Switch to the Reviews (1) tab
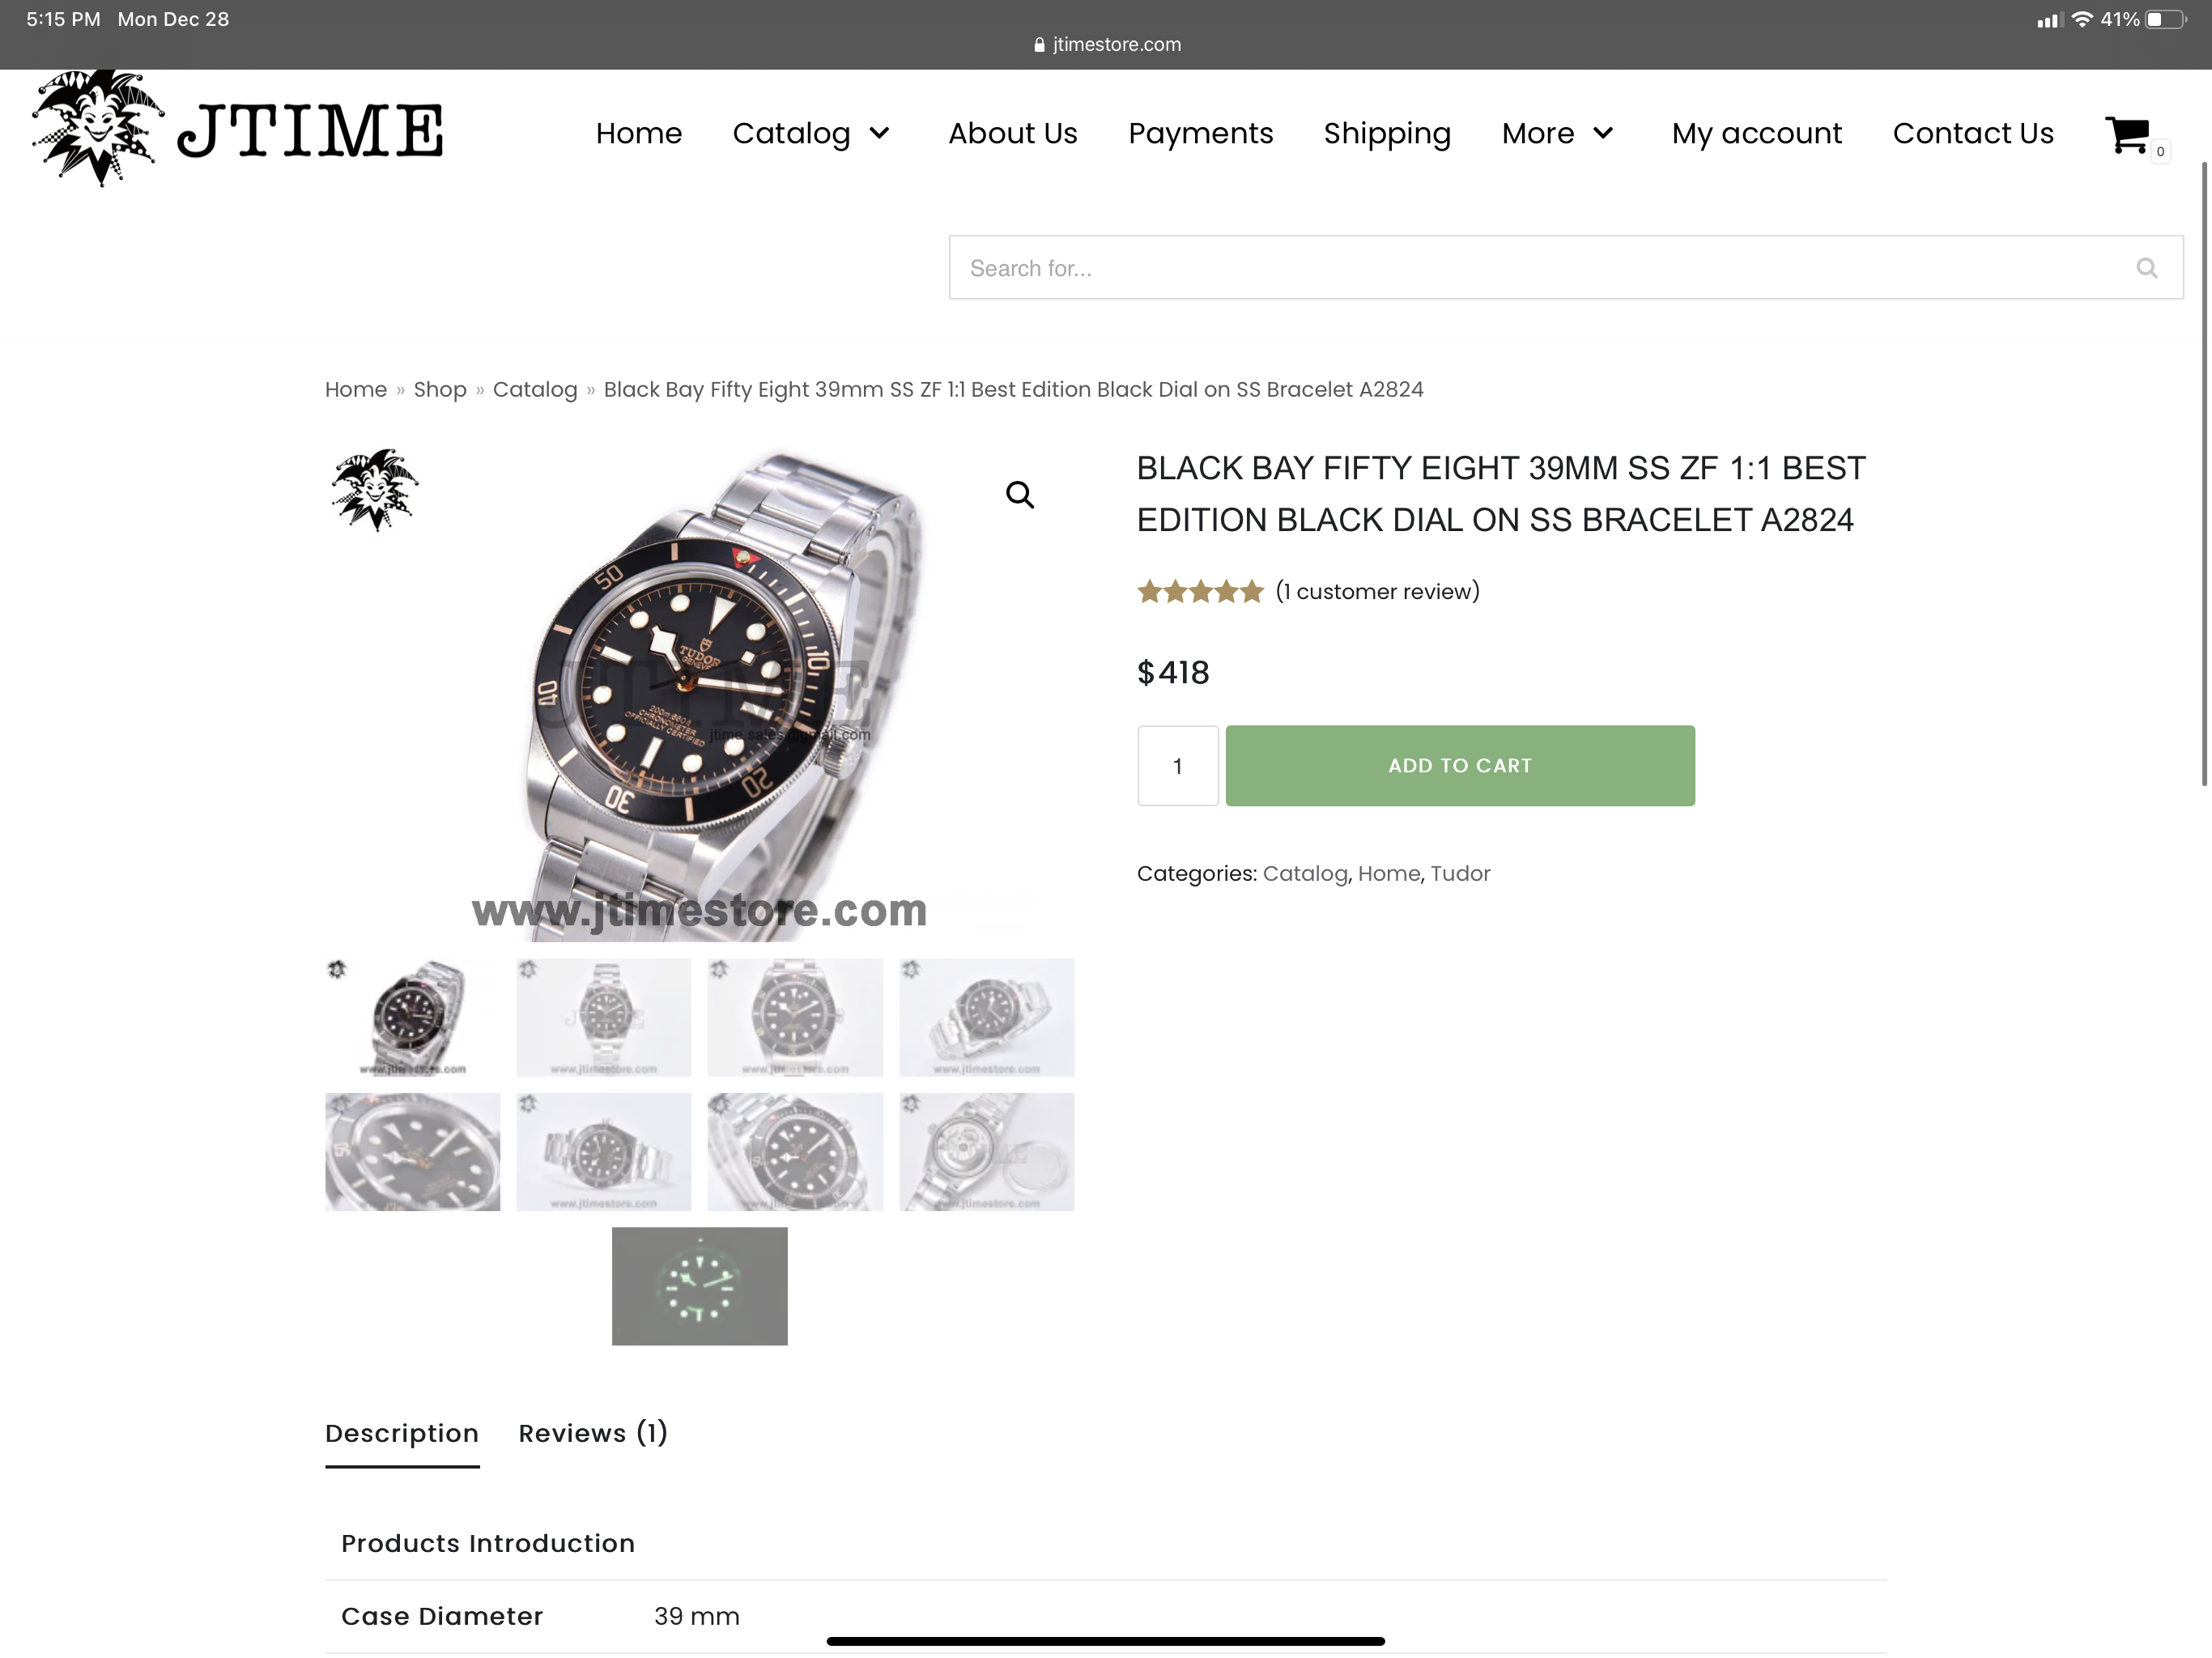The width and height of the screenshot is (2212, 1658). tap(593, 1433)
